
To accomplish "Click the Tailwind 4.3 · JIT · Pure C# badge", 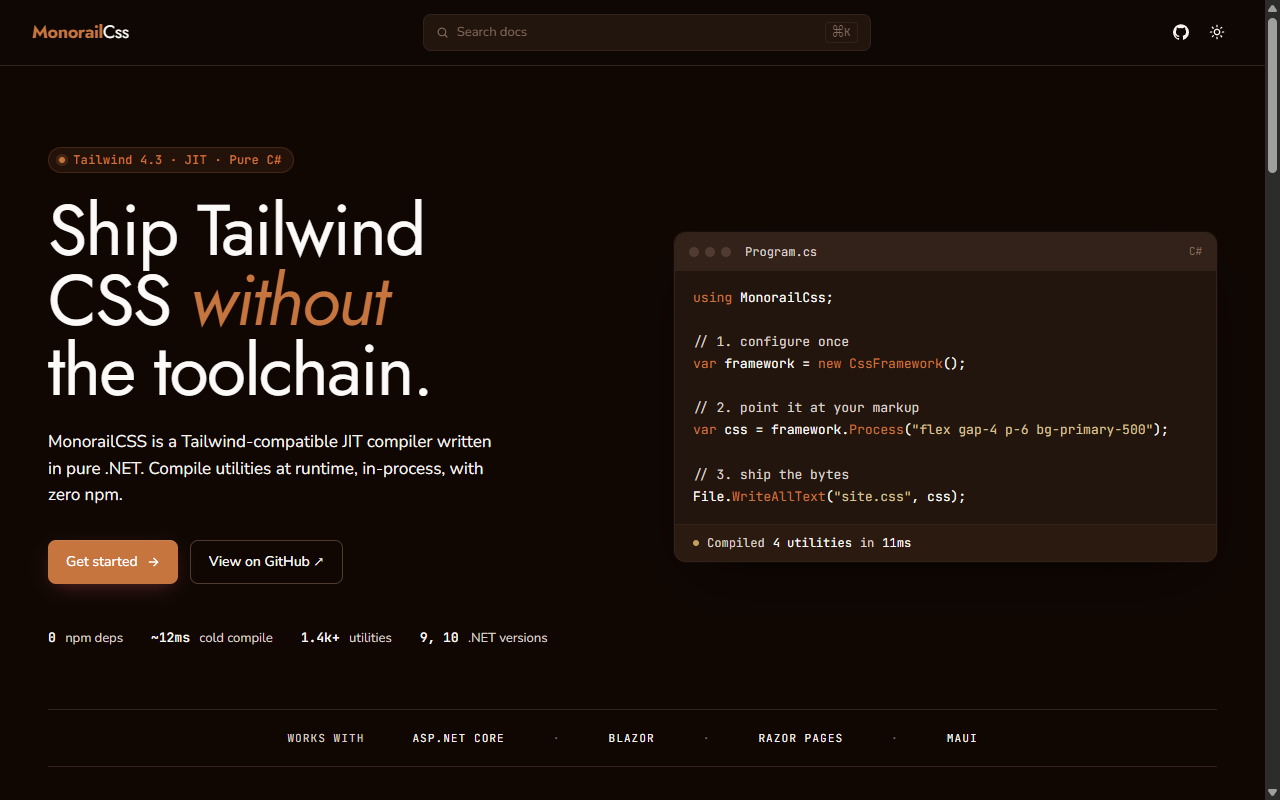I will pyautogui.click(x=171, y=160).
